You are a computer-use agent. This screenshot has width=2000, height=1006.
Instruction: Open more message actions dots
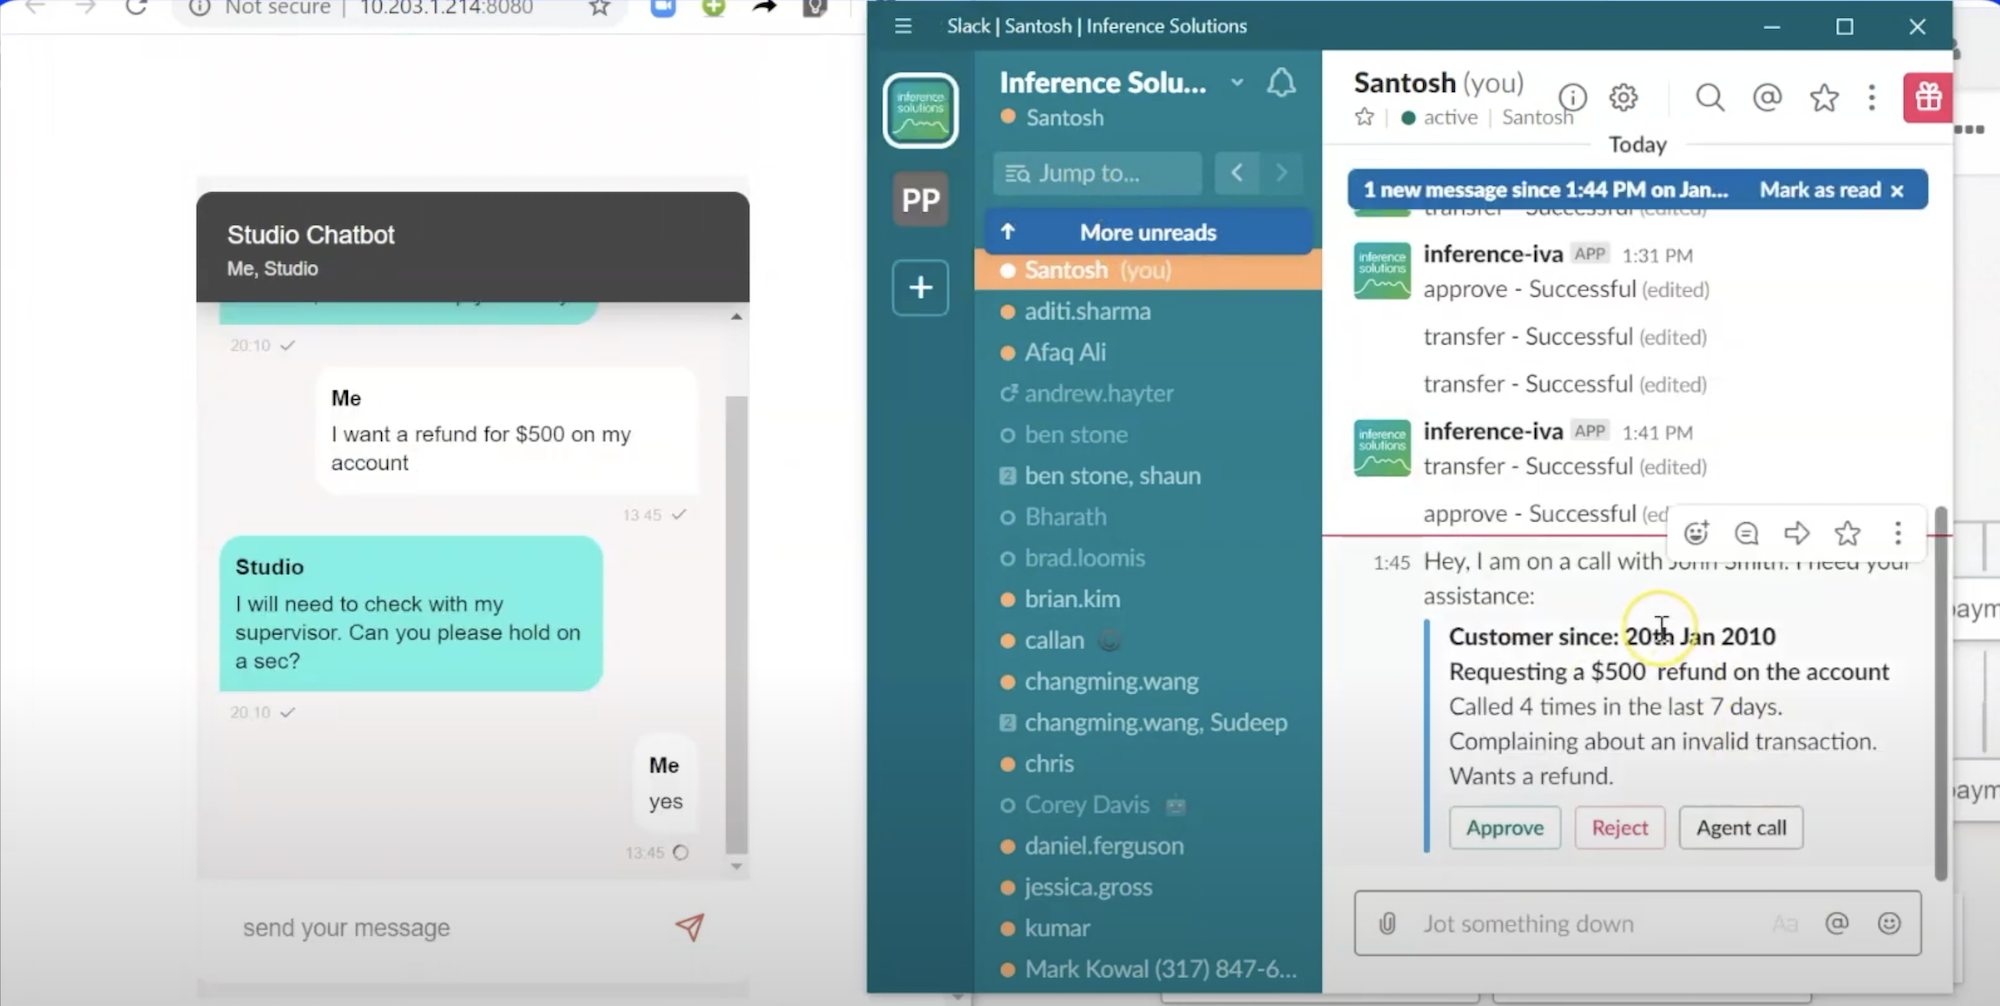point(1897,533)
